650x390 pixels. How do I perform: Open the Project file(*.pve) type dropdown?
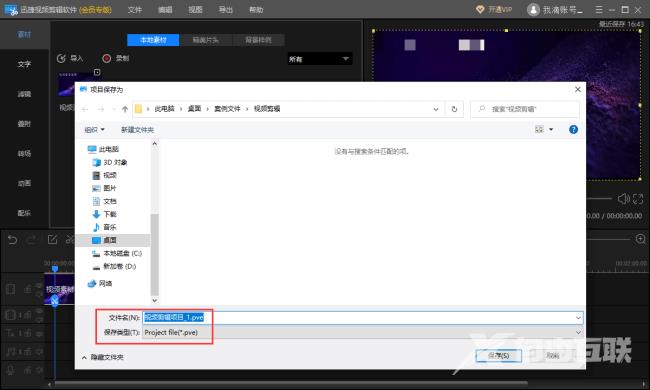(x=363, y=332)
